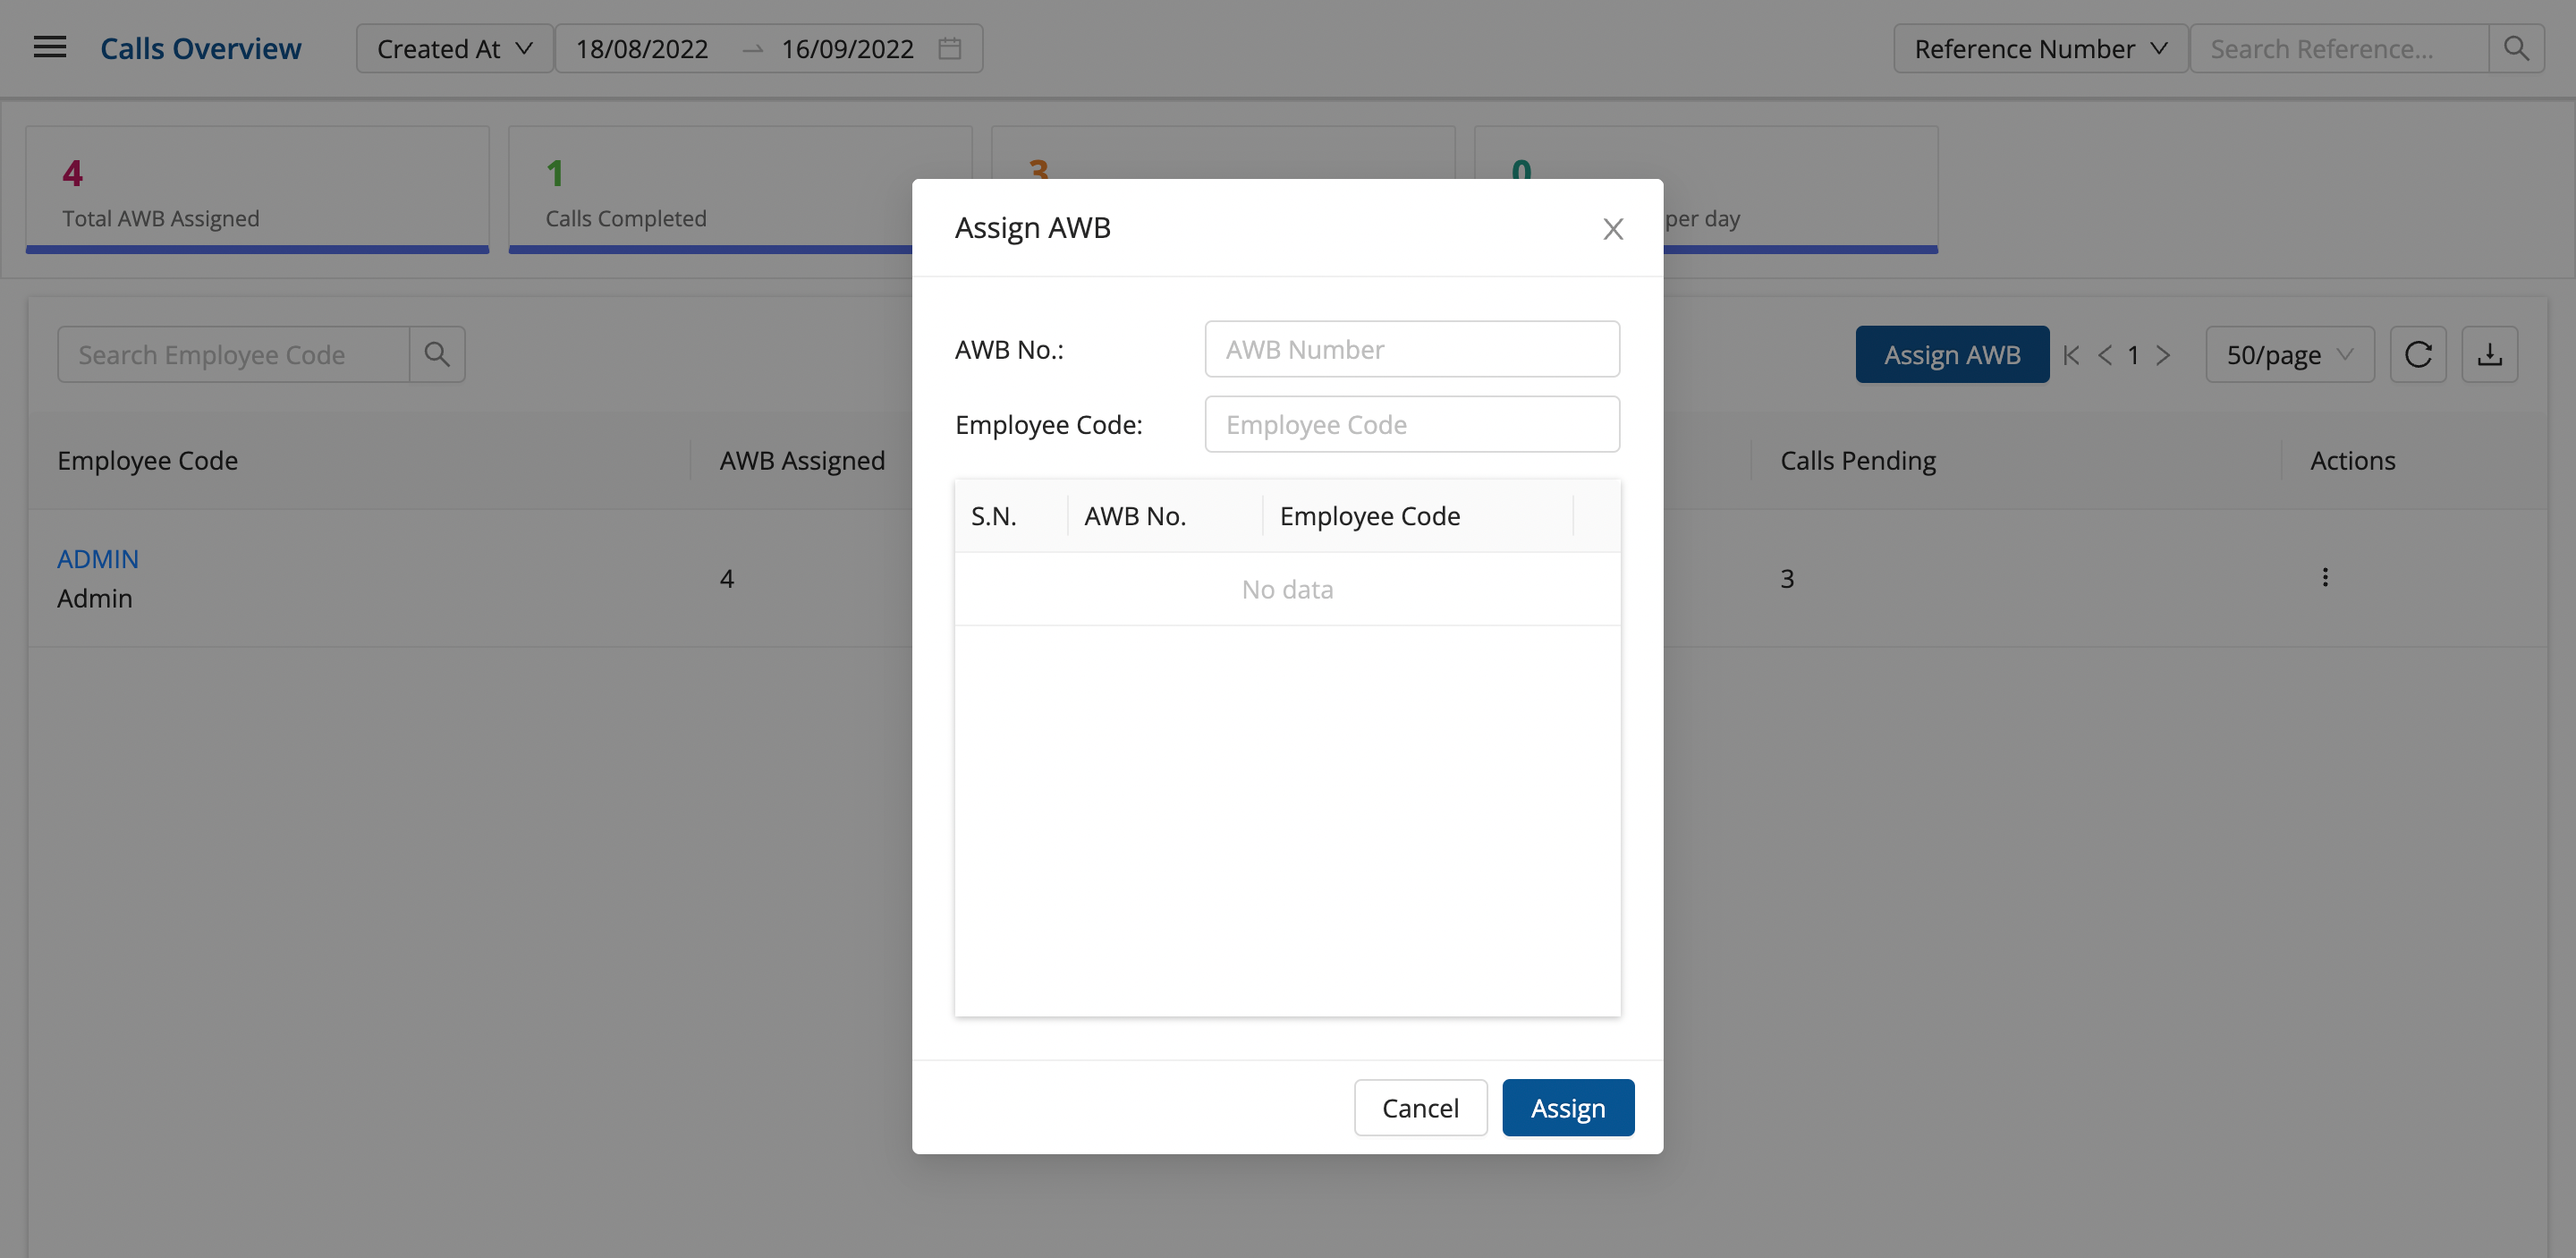Focus the AWB Number input field

click(x=1411, y=349)
